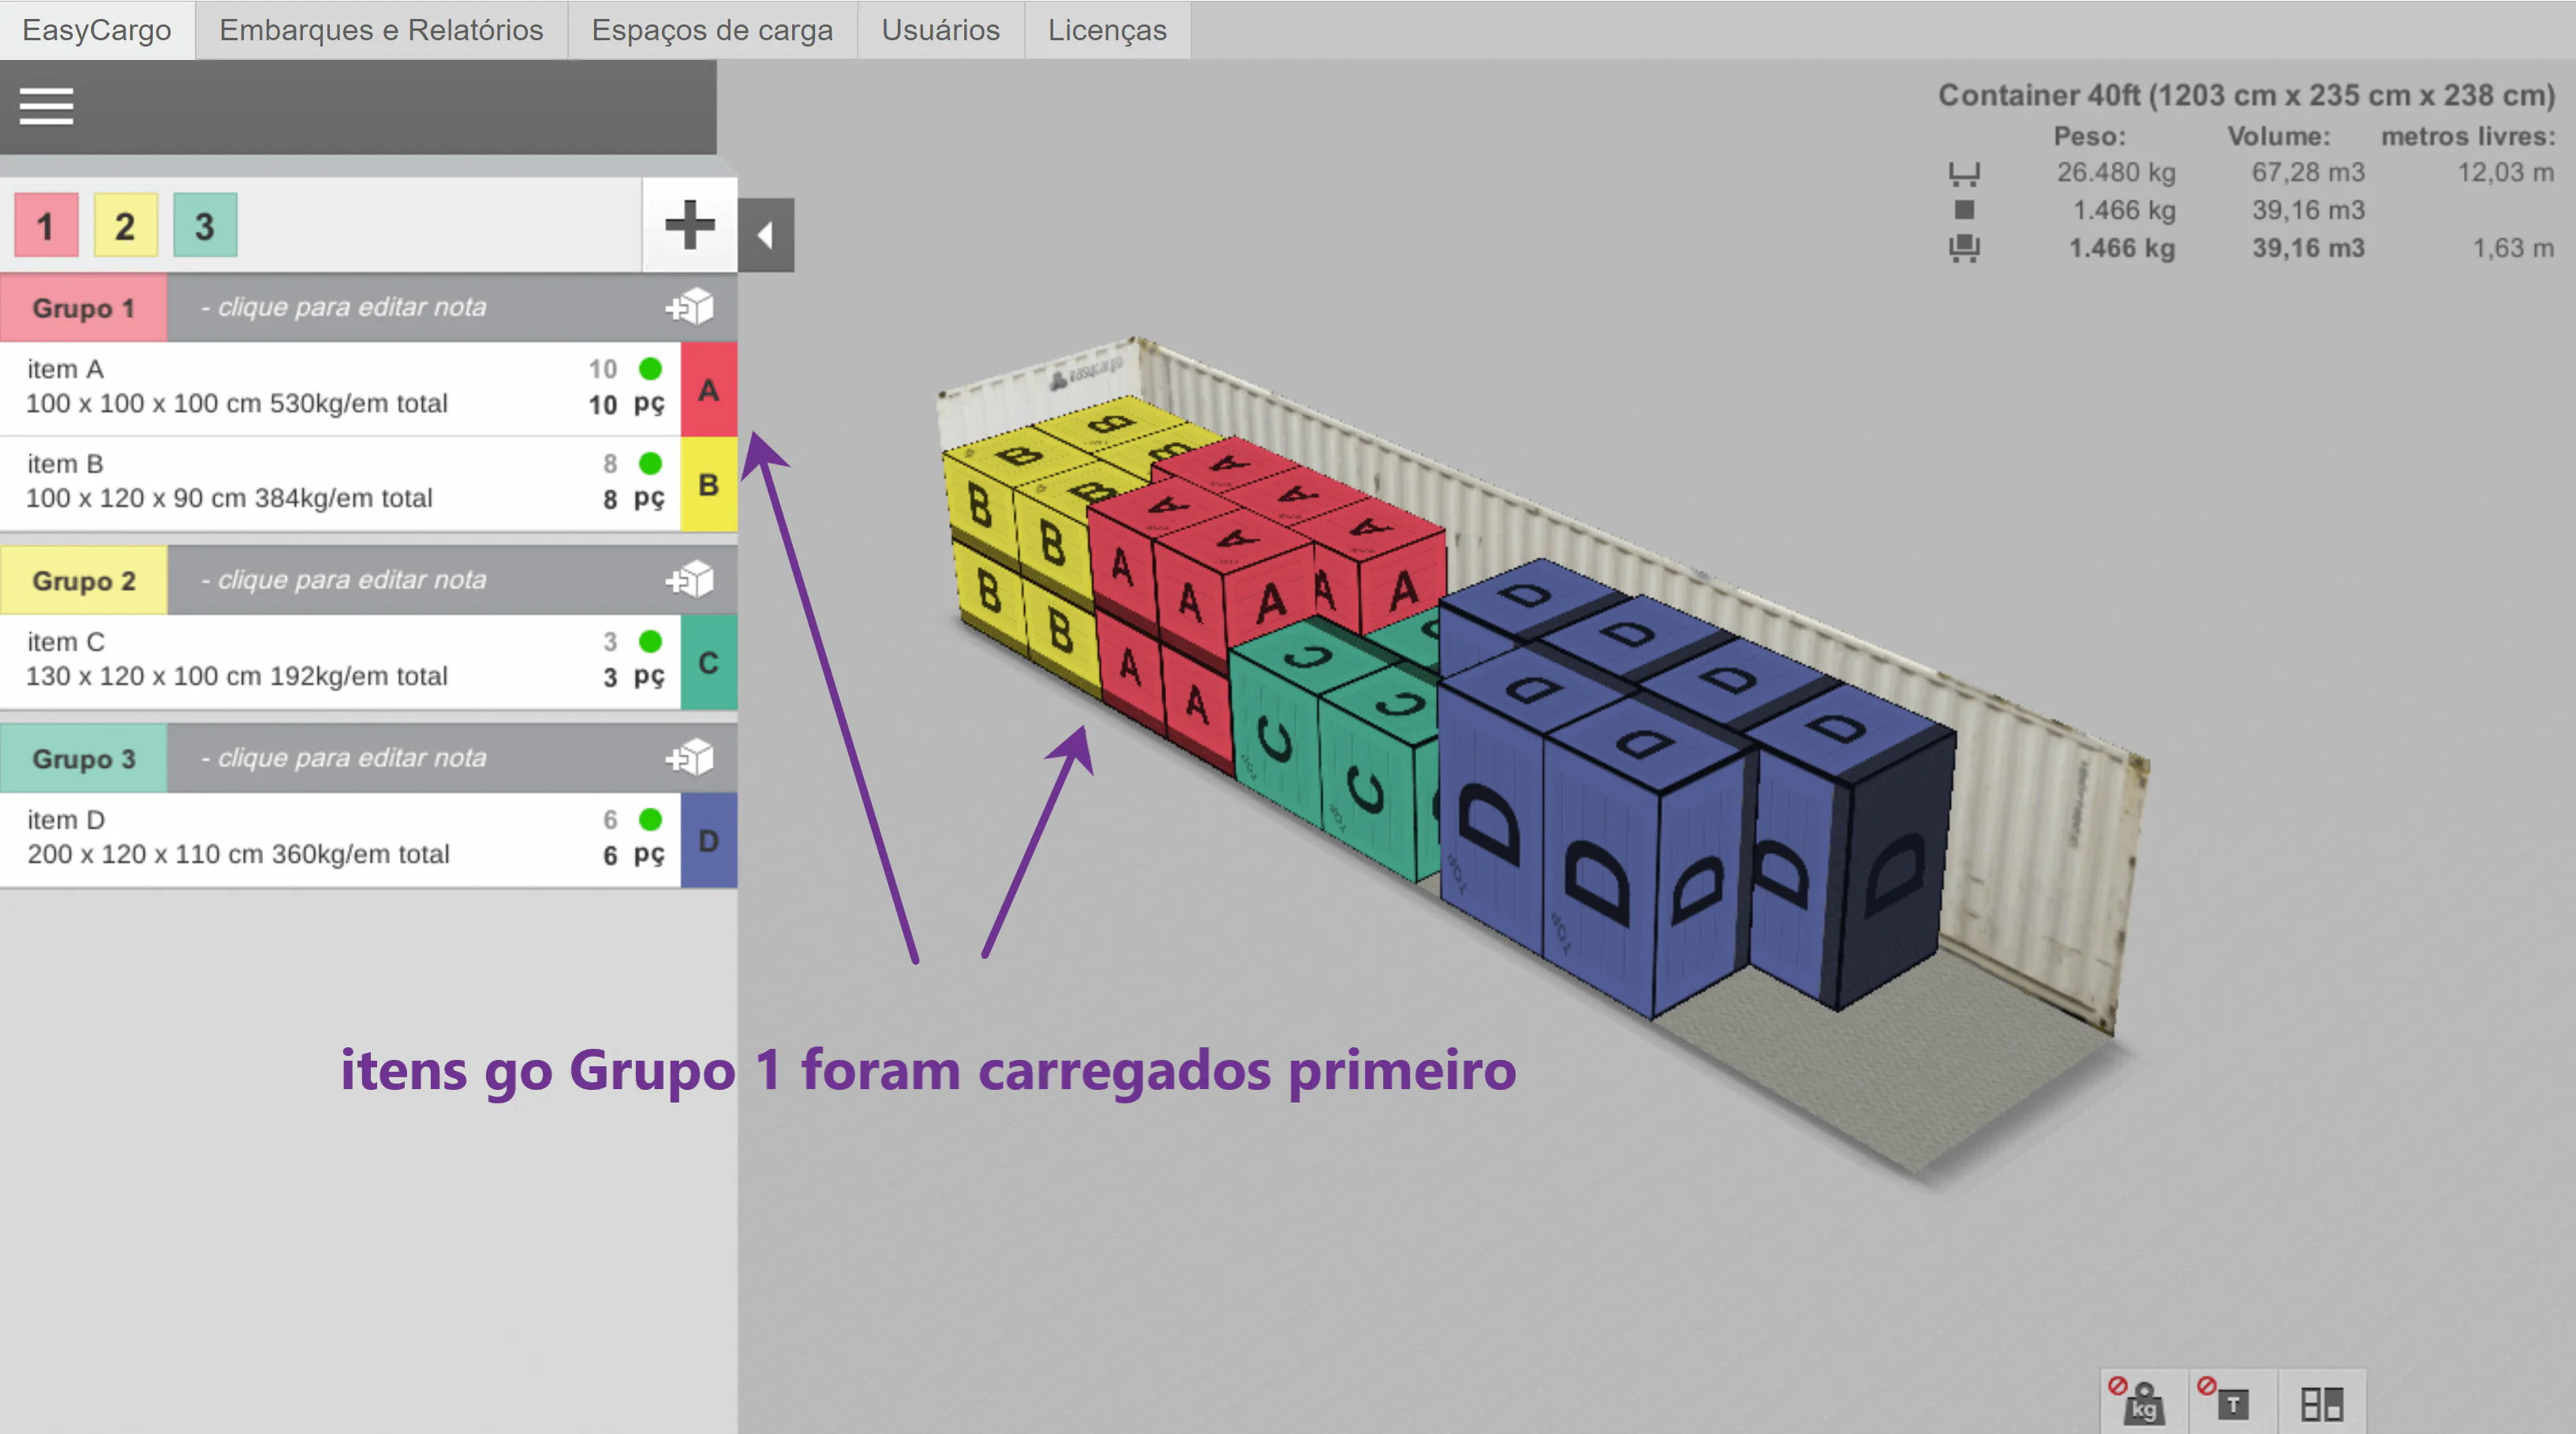Select priority group 3 teal tab
Screen dimensions: 2576x1434
(x=205, y=226)
